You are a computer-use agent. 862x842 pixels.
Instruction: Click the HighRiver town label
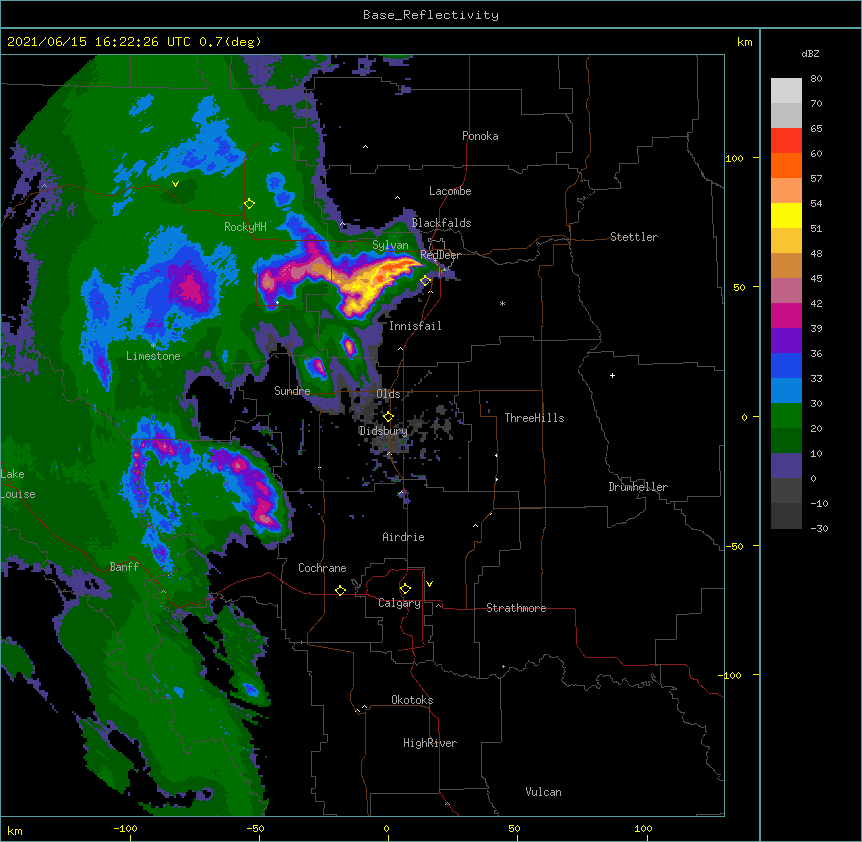pyautogui.click(x=430, y=743)
